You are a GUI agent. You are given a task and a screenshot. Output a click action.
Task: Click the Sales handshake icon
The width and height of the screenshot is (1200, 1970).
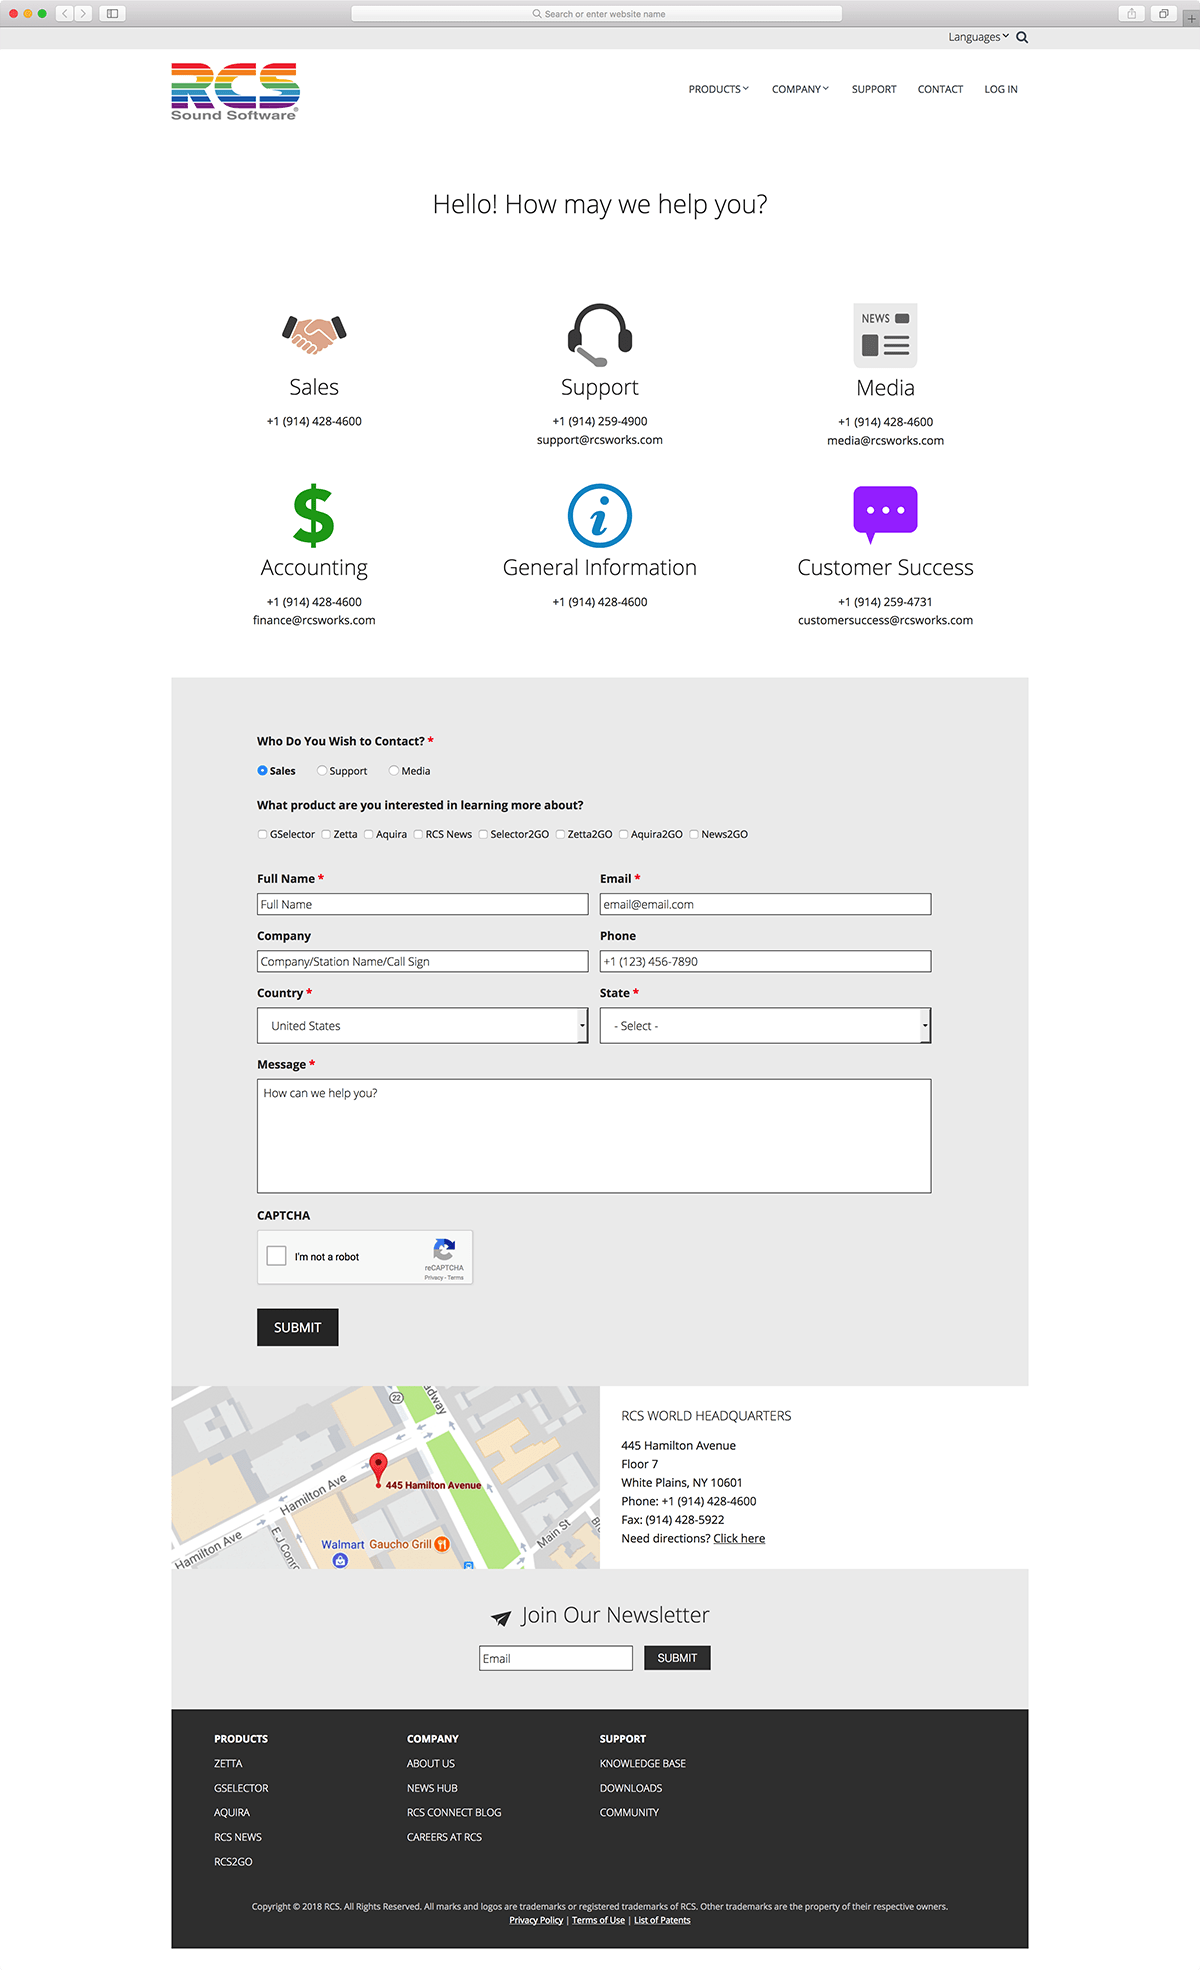tap(314, 334)
